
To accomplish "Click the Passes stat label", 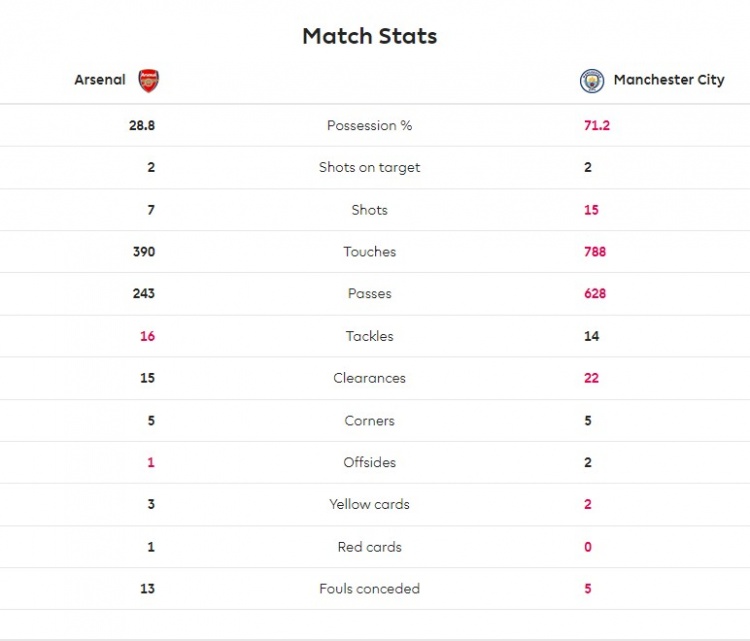I will (369, 293).
